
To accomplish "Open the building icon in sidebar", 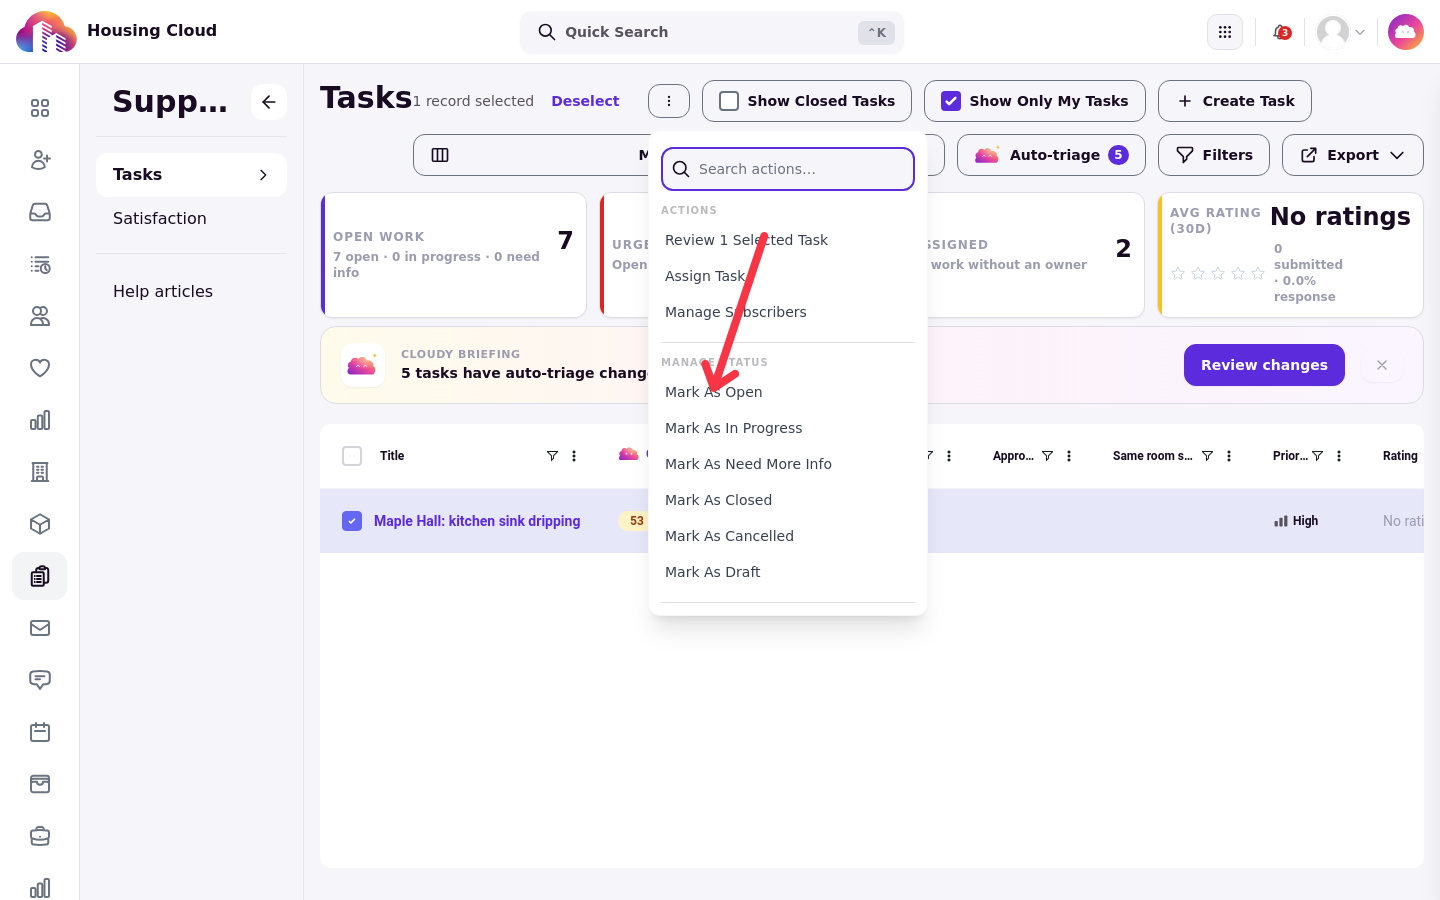I will pos(40,472).
